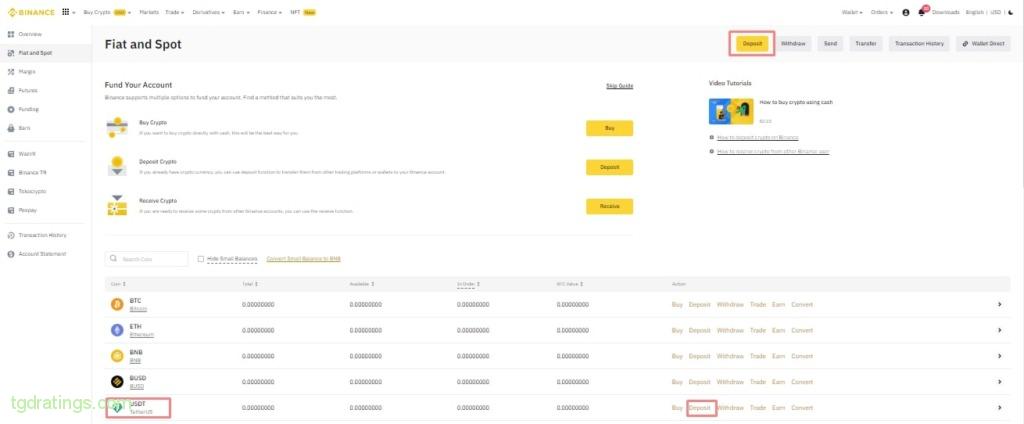The image size is (1024, 424).
Task: Click the USDT coin icon
Action: (x=117, y=408)
